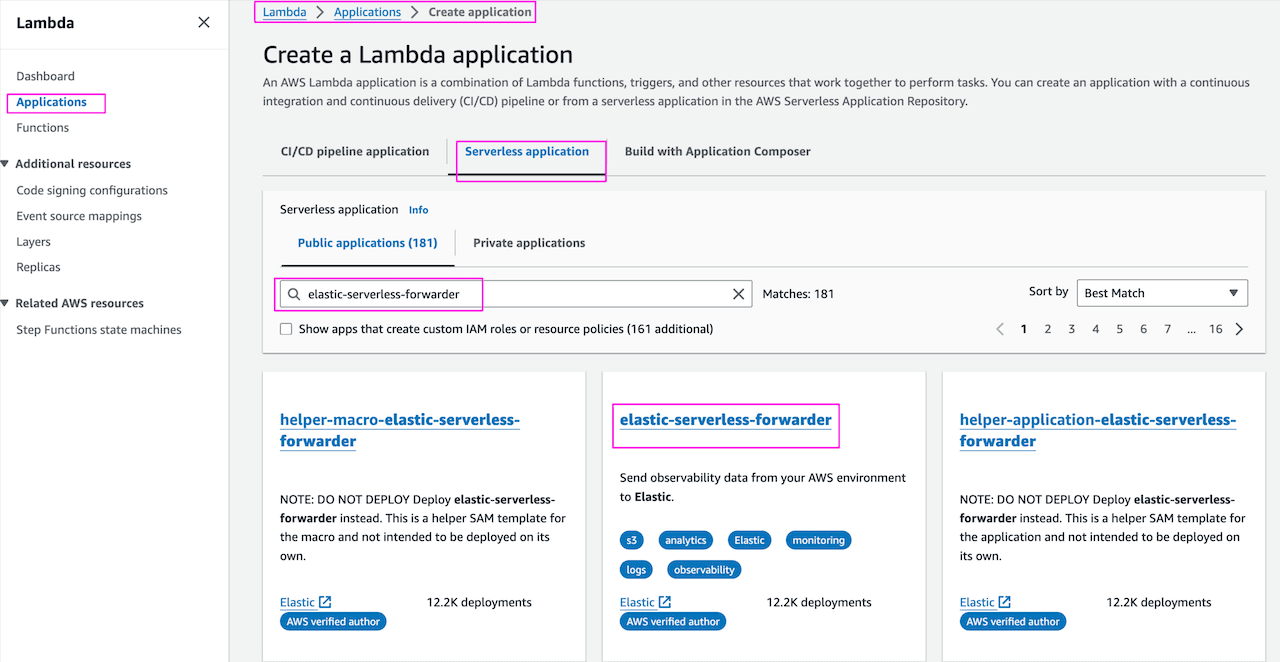
Task: Open the CI/CD pipeline application tab
Action: (x=355, y=151)
